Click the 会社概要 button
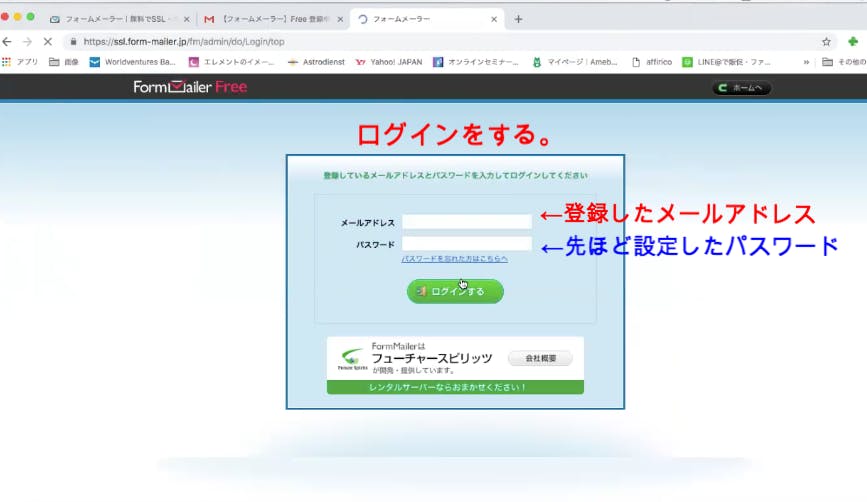This screenshot has width=867, height=502. click(540, 358)
